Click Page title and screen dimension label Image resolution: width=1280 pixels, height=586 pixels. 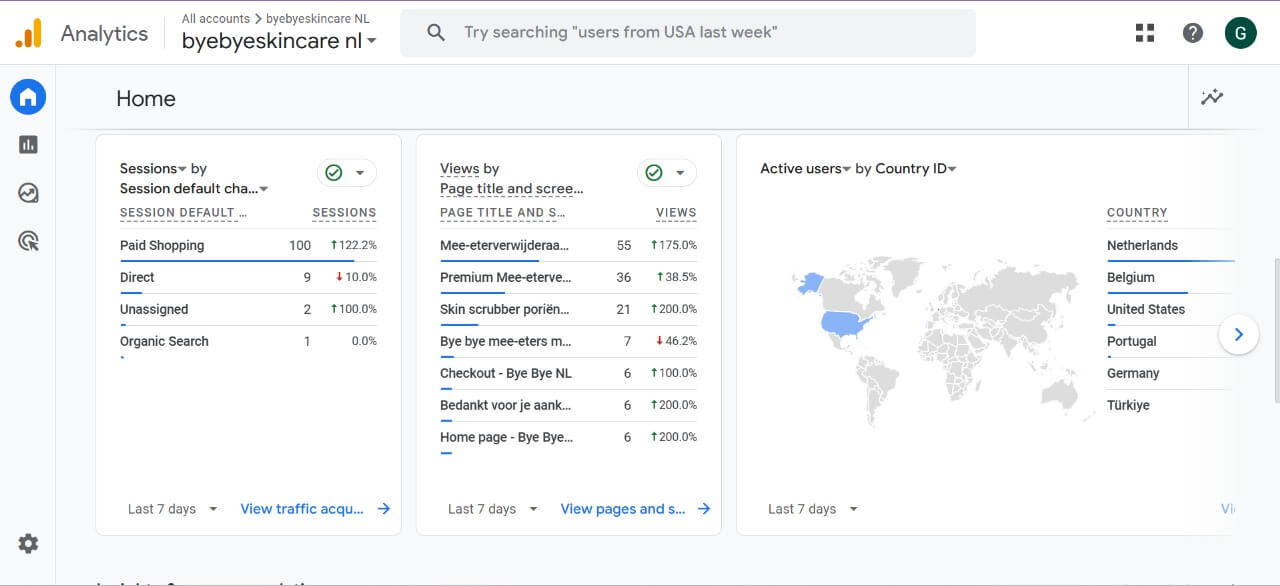click(511, 189)
